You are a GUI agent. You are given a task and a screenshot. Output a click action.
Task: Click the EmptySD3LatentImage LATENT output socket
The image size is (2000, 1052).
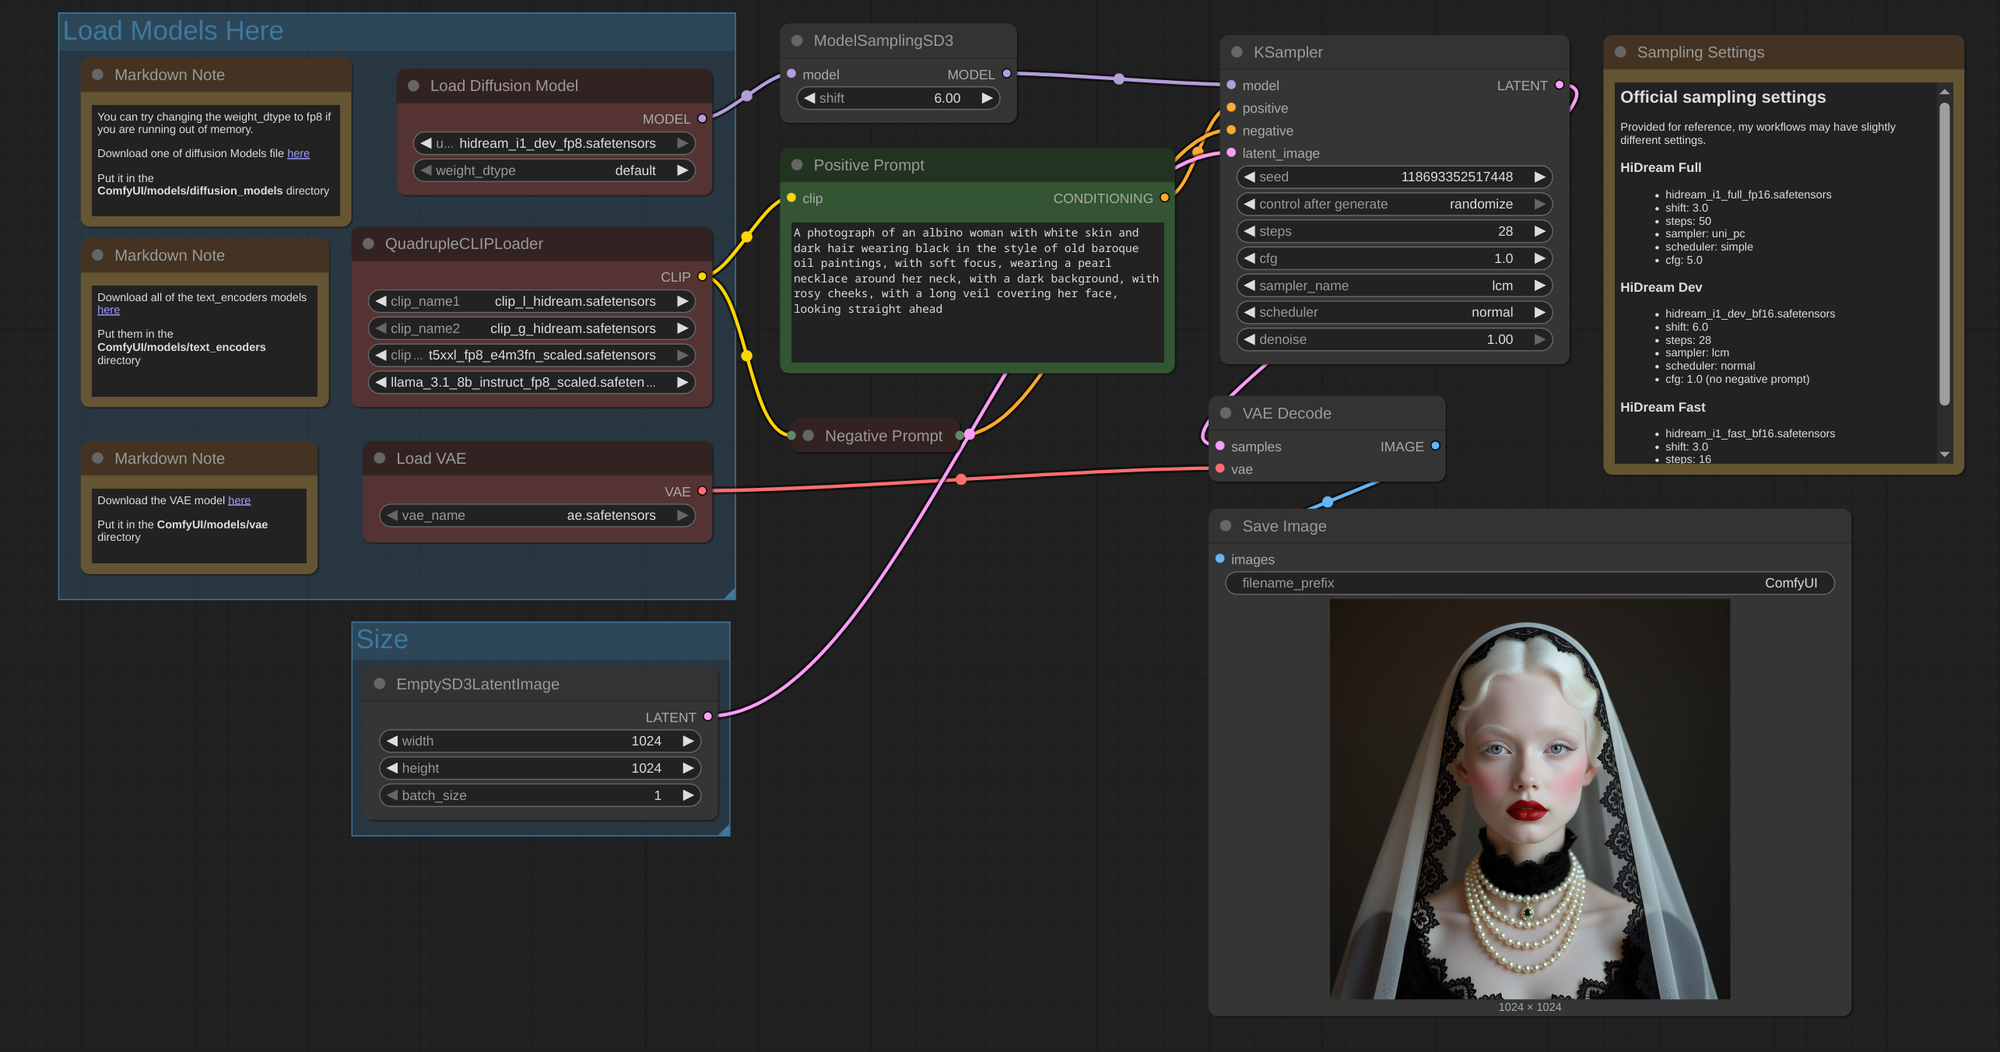[x=708, y=717]
